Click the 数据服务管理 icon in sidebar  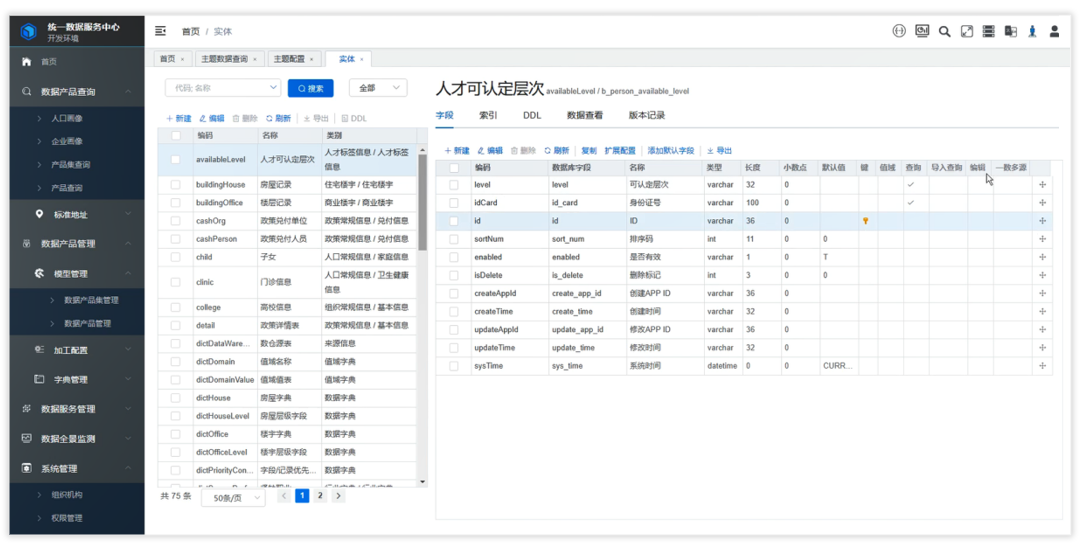pyautogui.click(x=27, y=409)
